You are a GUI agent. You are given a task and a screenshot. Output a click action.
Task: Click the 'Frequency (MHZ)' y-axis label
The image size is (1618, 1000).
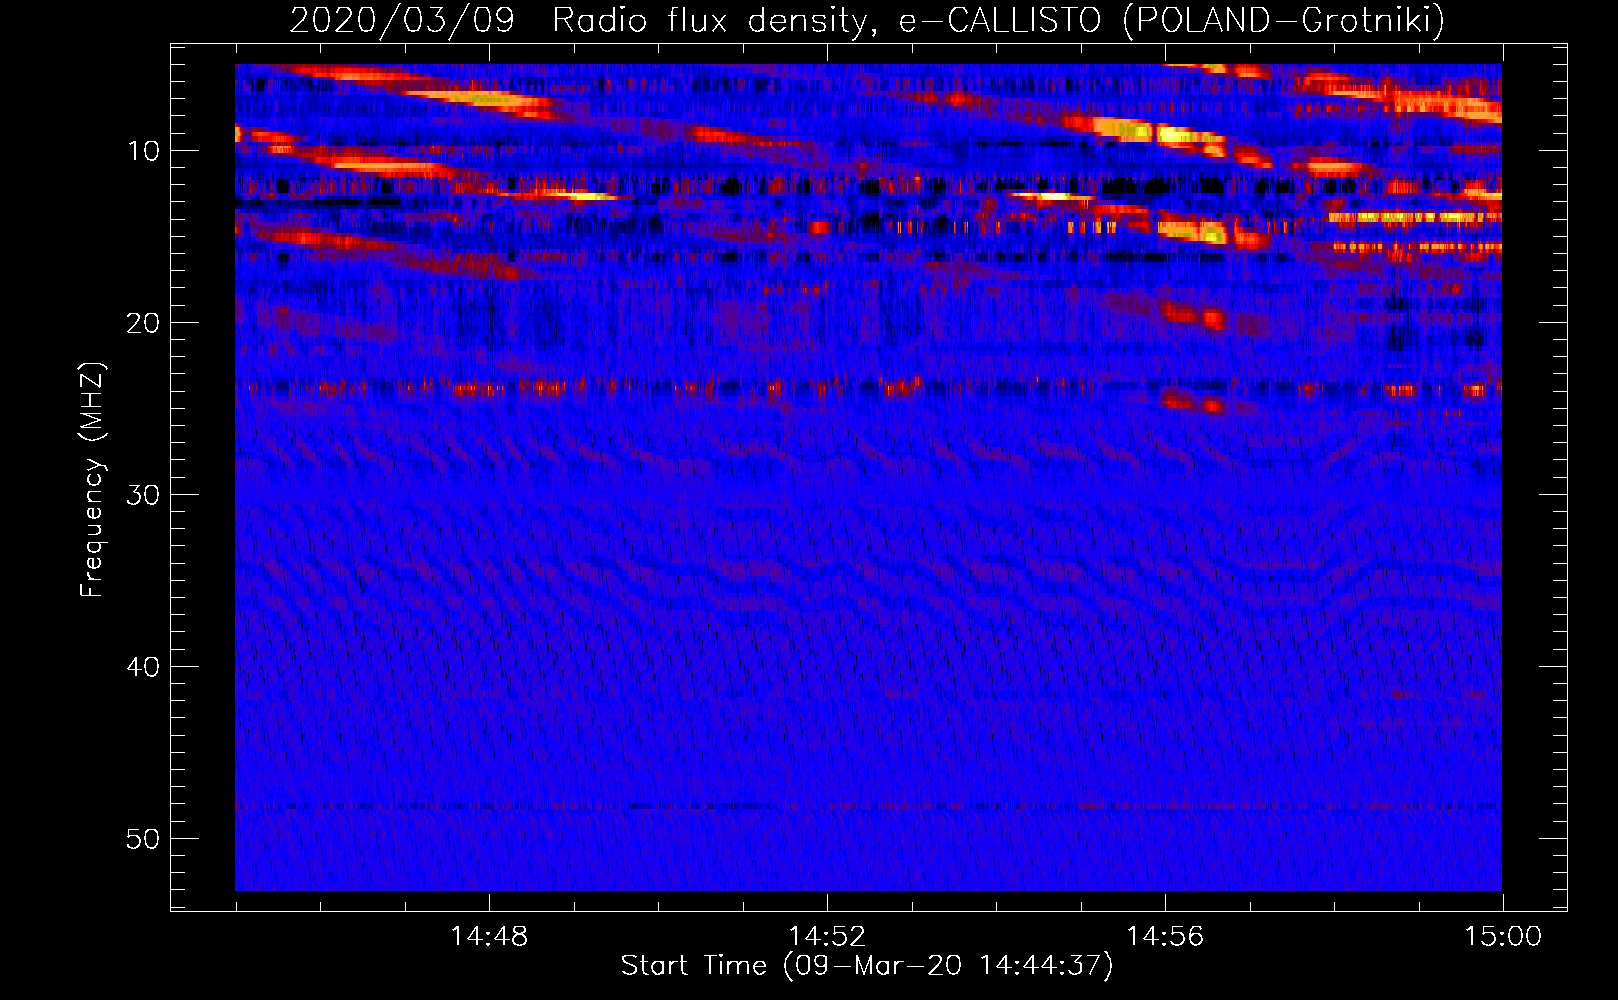click(x=91, y=480)
